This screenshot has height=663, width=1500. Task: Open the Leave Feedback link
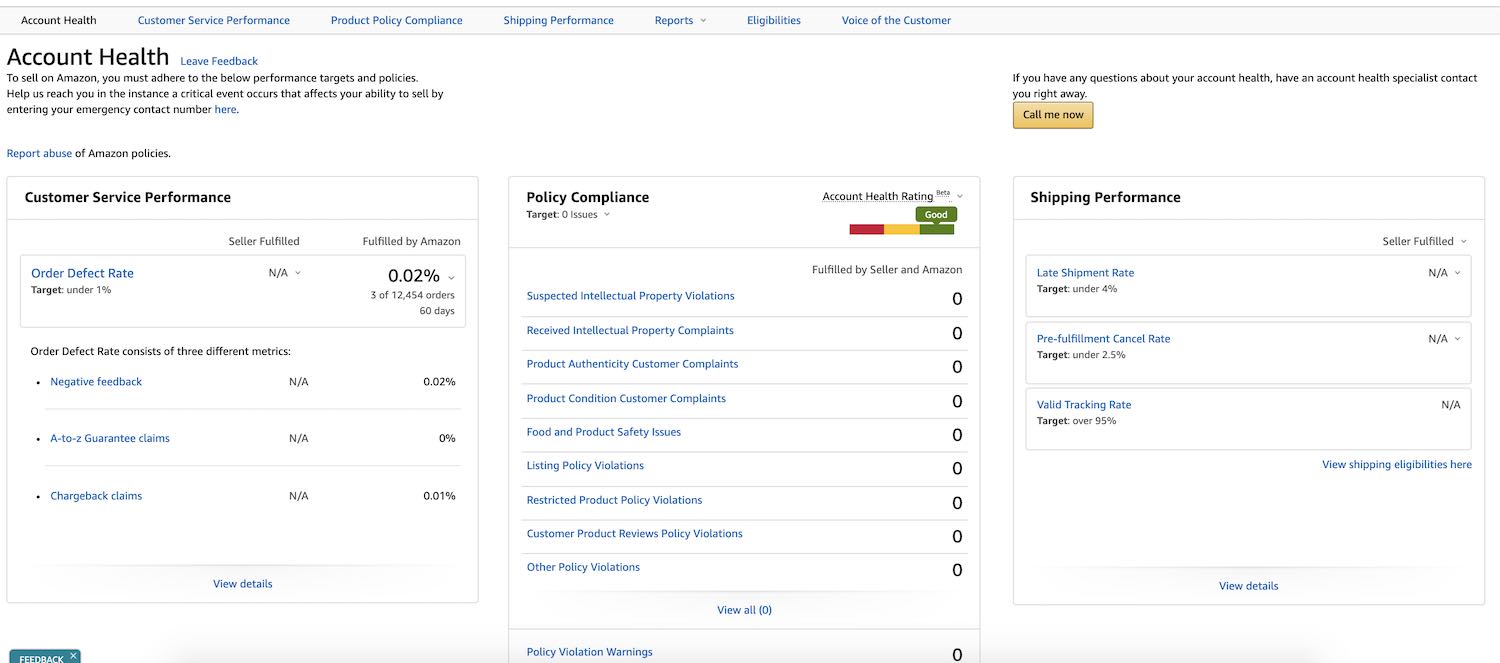pos(219,61)
